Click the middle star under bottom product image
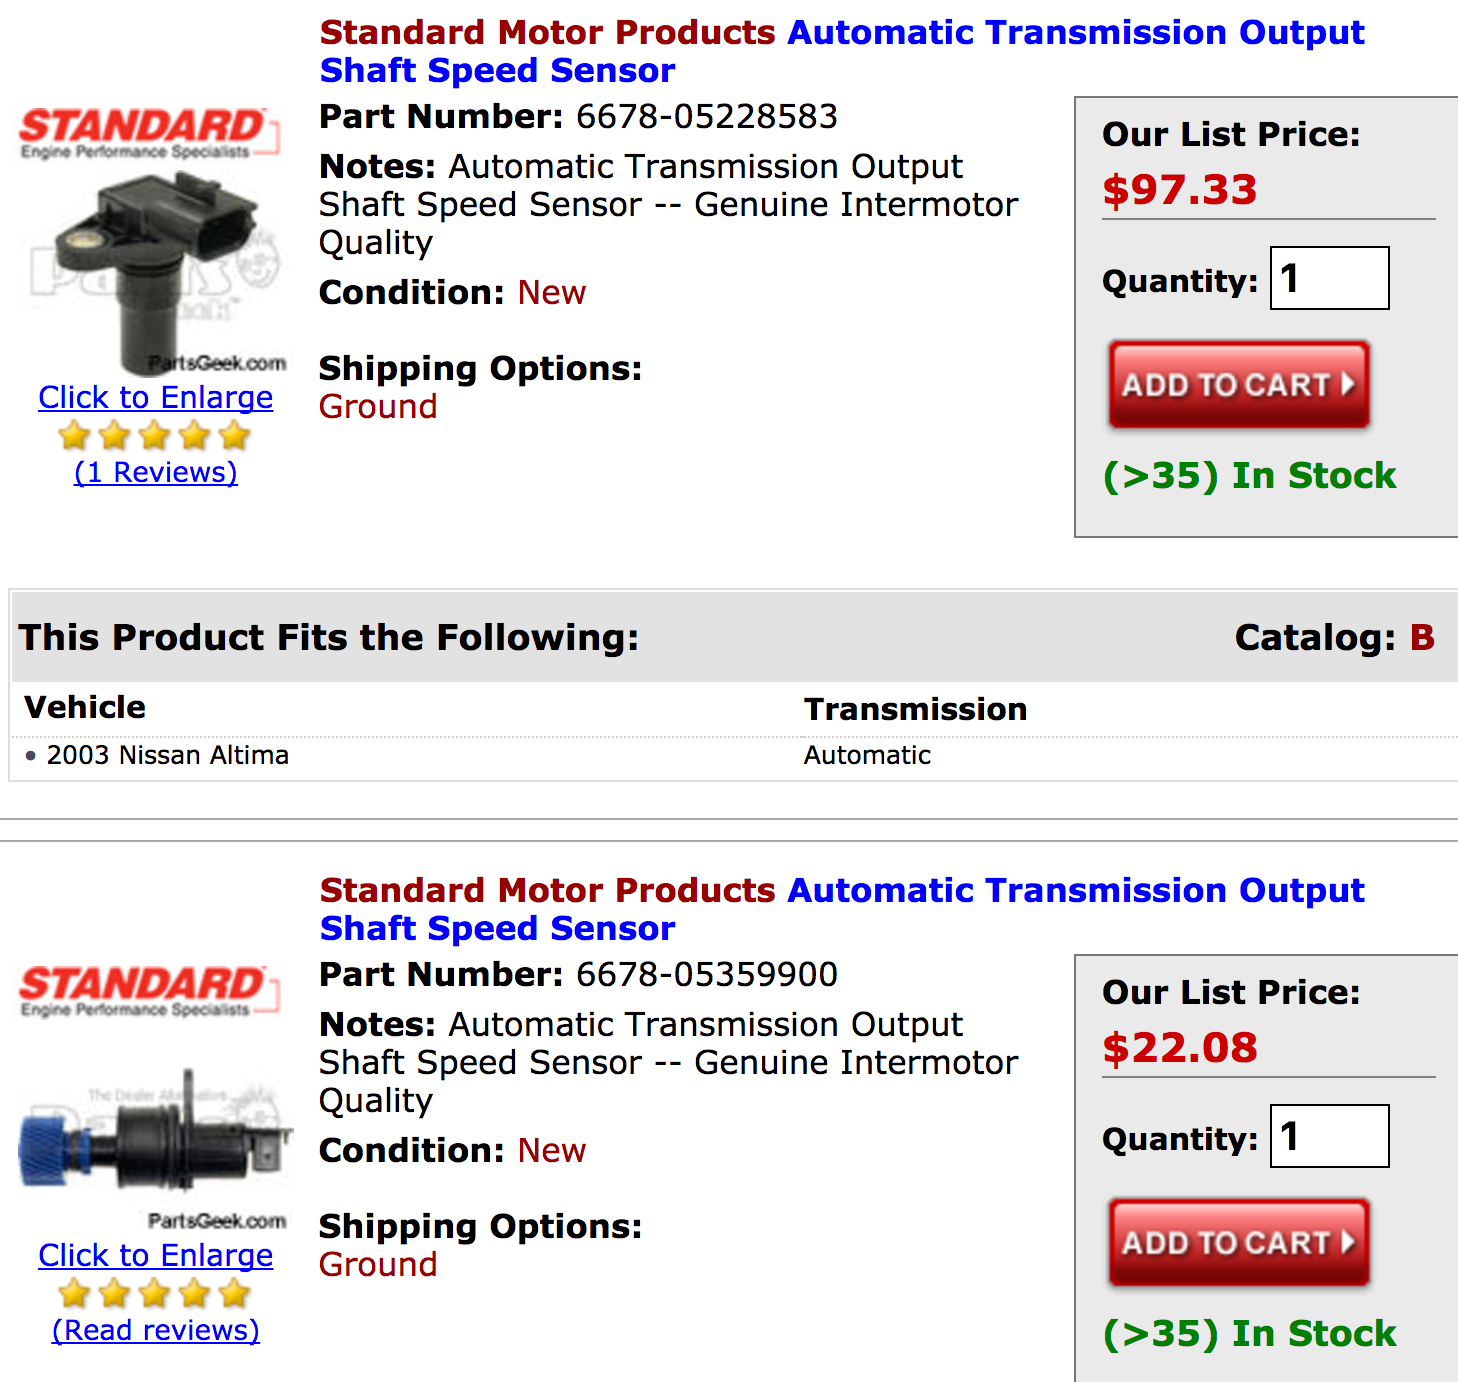The image size is (1458, 1382). (152, 1294)
